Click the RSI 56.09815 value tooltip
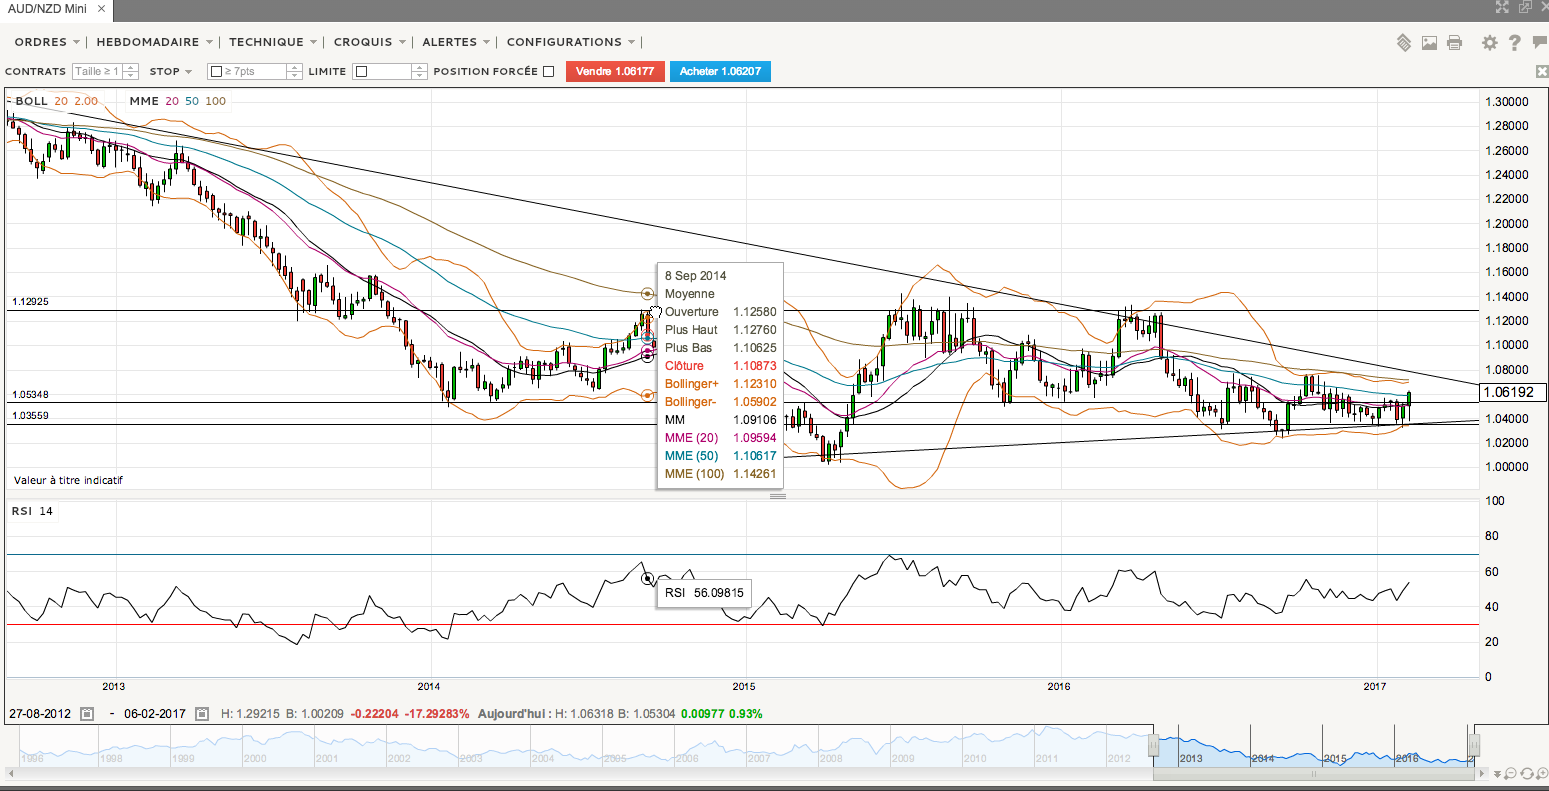 (705, 593)
